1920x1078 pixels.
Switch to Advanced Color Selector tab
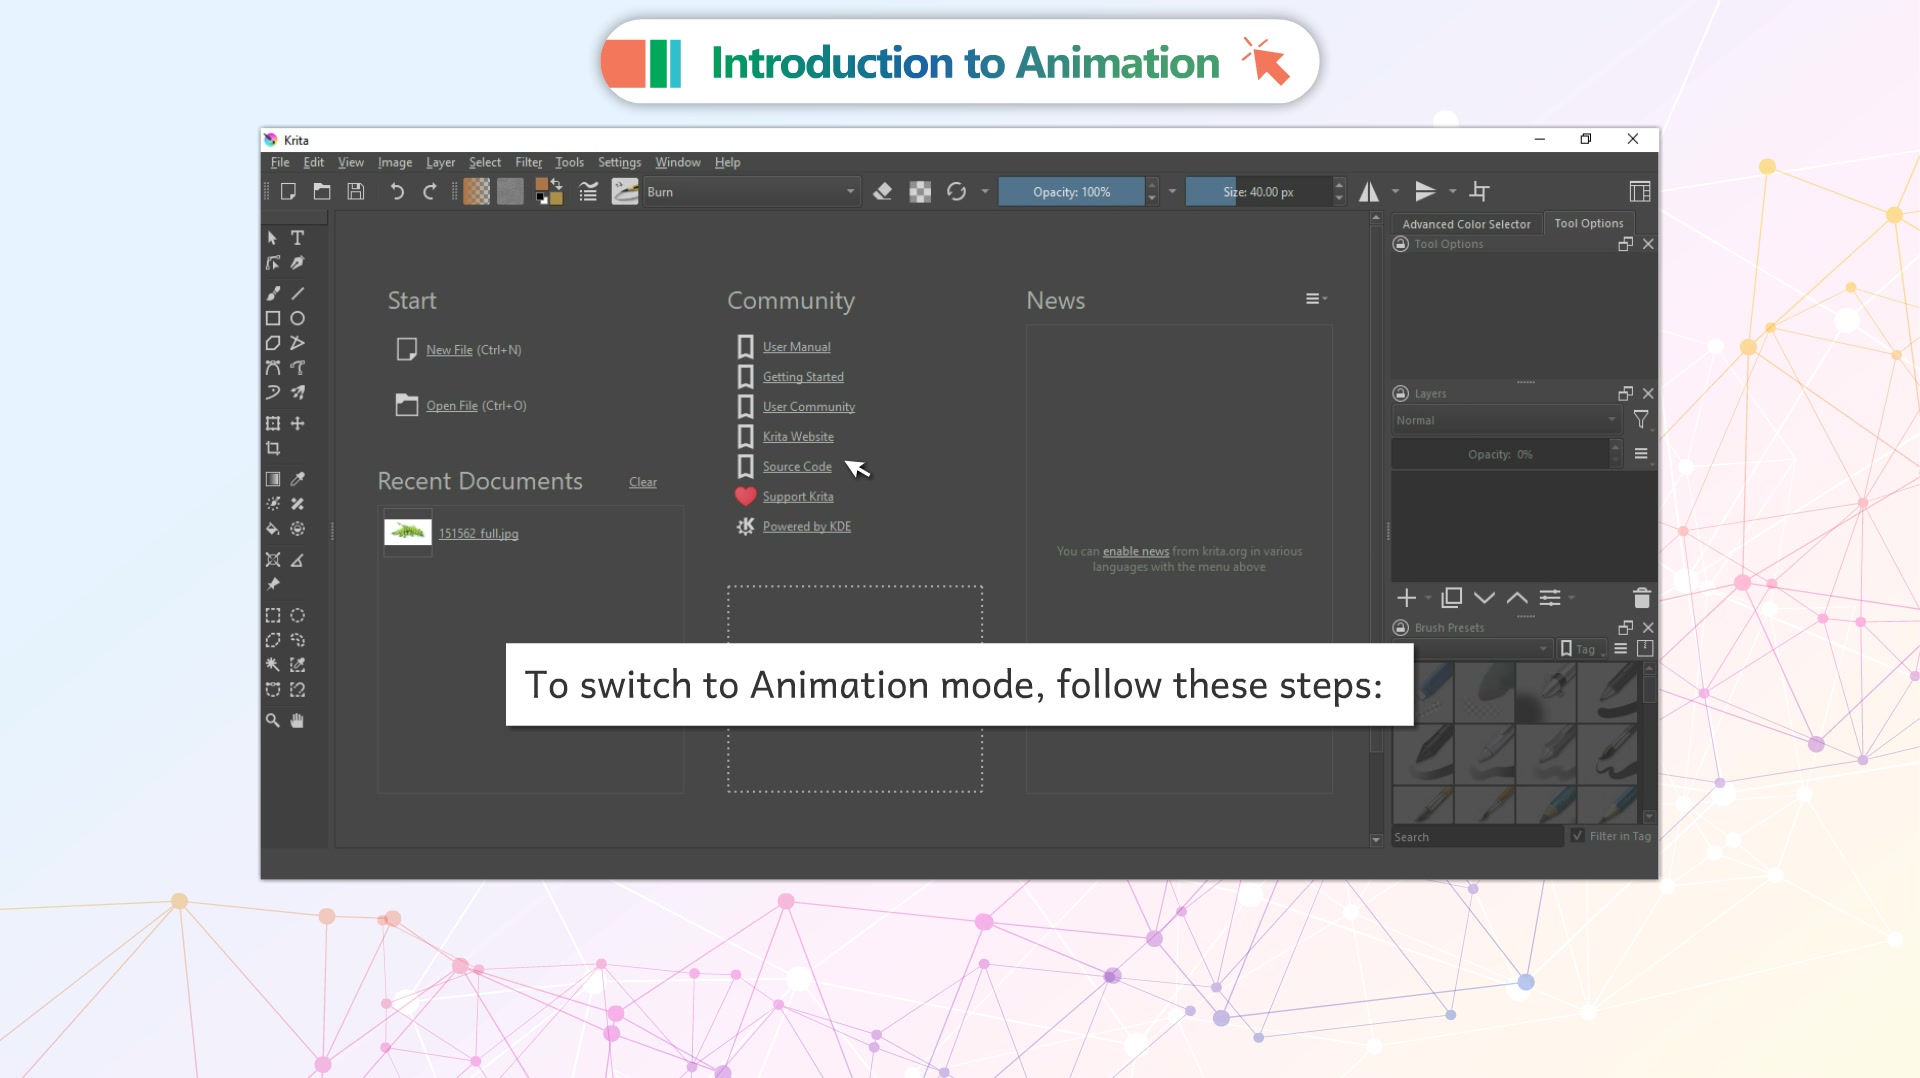1466,224
